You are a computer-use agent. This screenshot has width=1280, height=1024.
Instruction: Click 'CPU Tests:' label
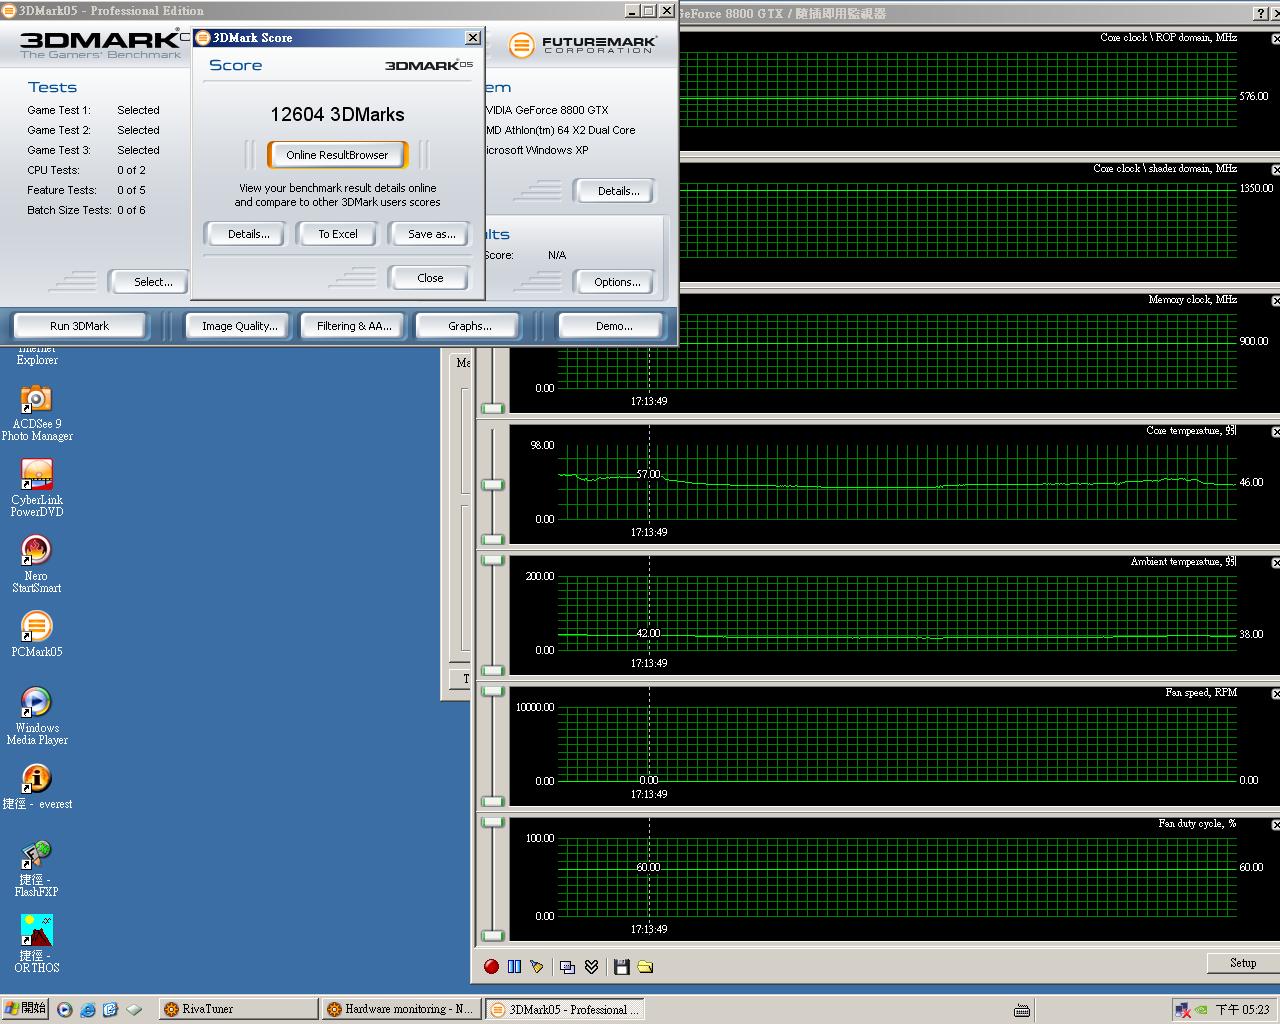click(53, 170)
